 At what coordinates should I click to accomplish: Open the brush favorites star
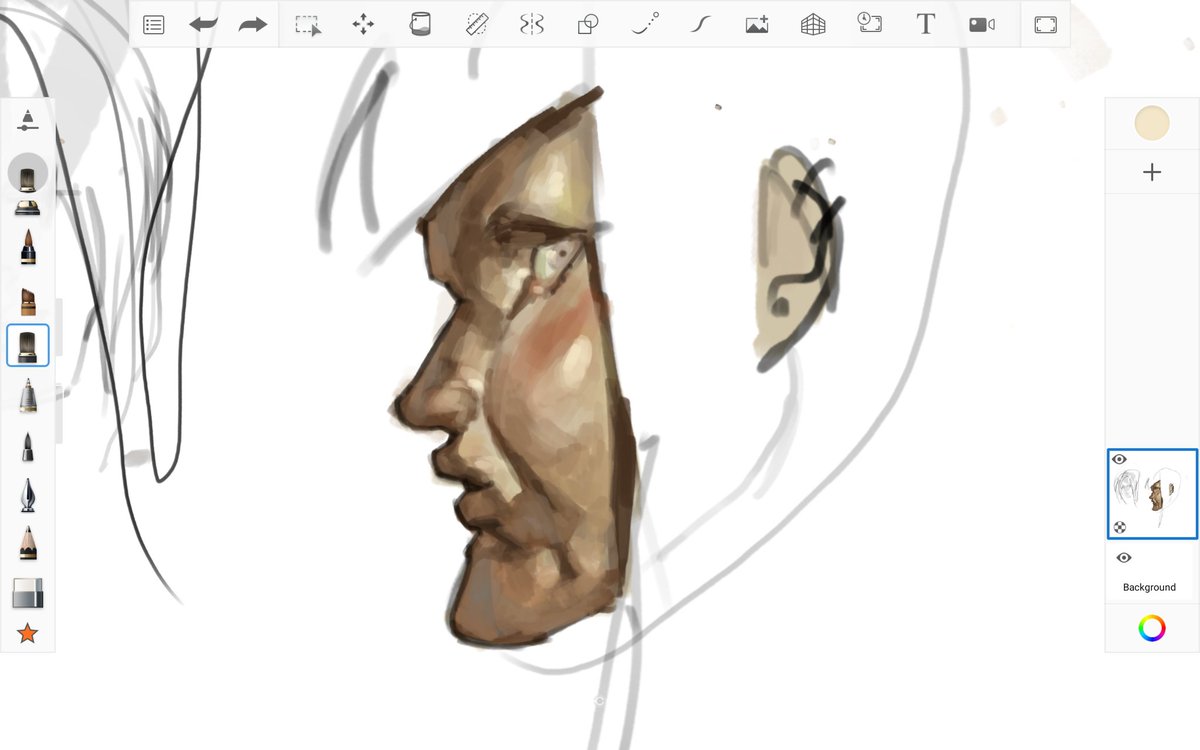click(x=27, y=632)
